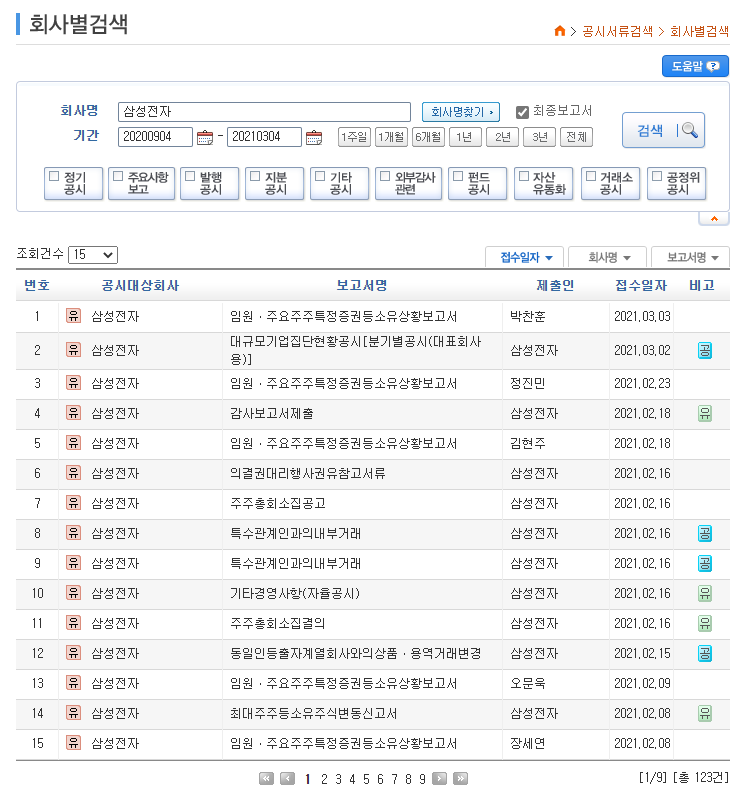The width and height of the screenshot is (739, 791).
Task: Open start date calendar picker
Action: coord(204,137)
